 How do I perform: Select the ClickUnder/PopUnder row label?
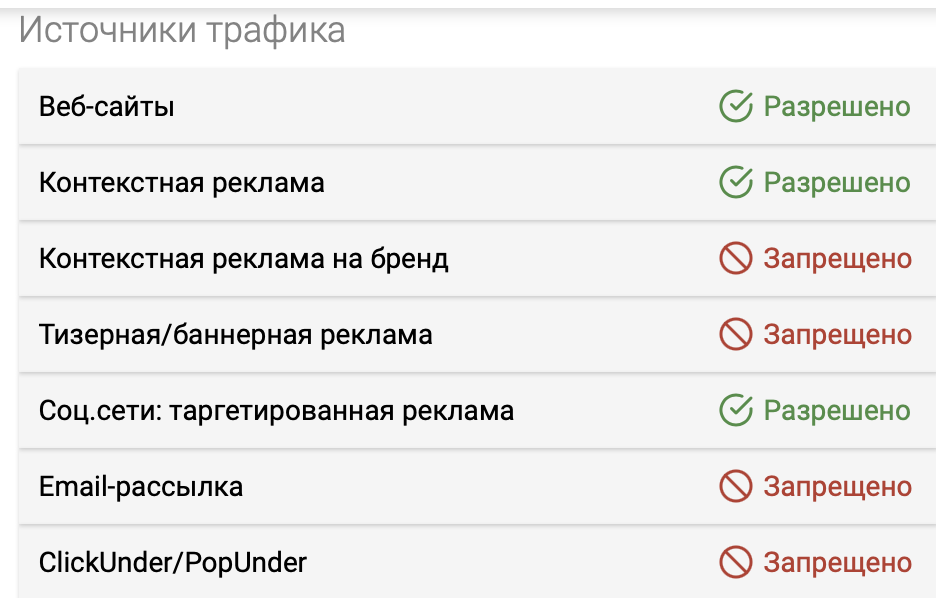pyautogui.click(x=173, y=563)
